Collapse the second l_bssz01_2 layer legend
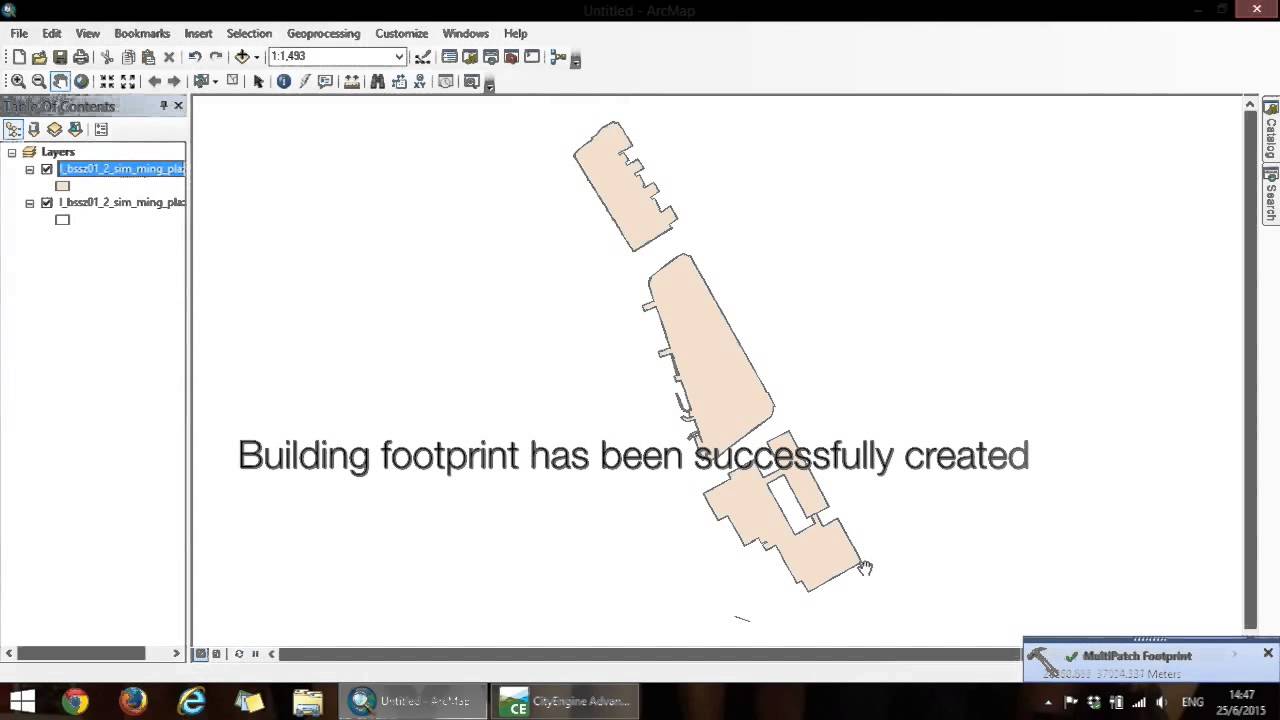 (30, 203)
